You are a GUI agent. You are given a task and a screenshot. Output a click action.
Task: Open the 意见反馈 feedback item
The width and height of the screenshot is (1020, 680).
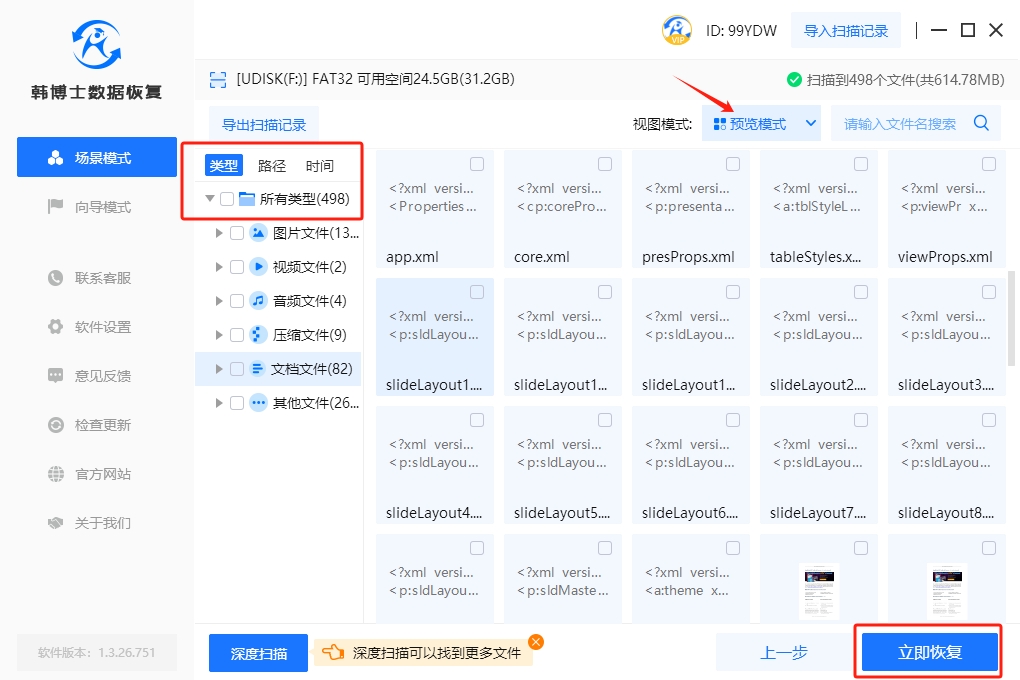102,376
